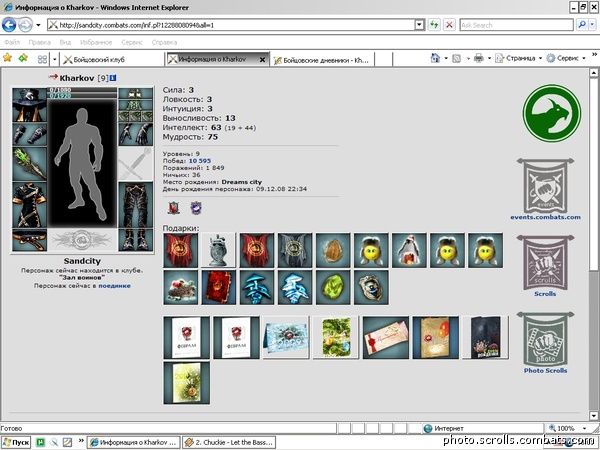Click the Пуск Start button
The width and height of the screenshot is (600, 450).
[16, 442]
